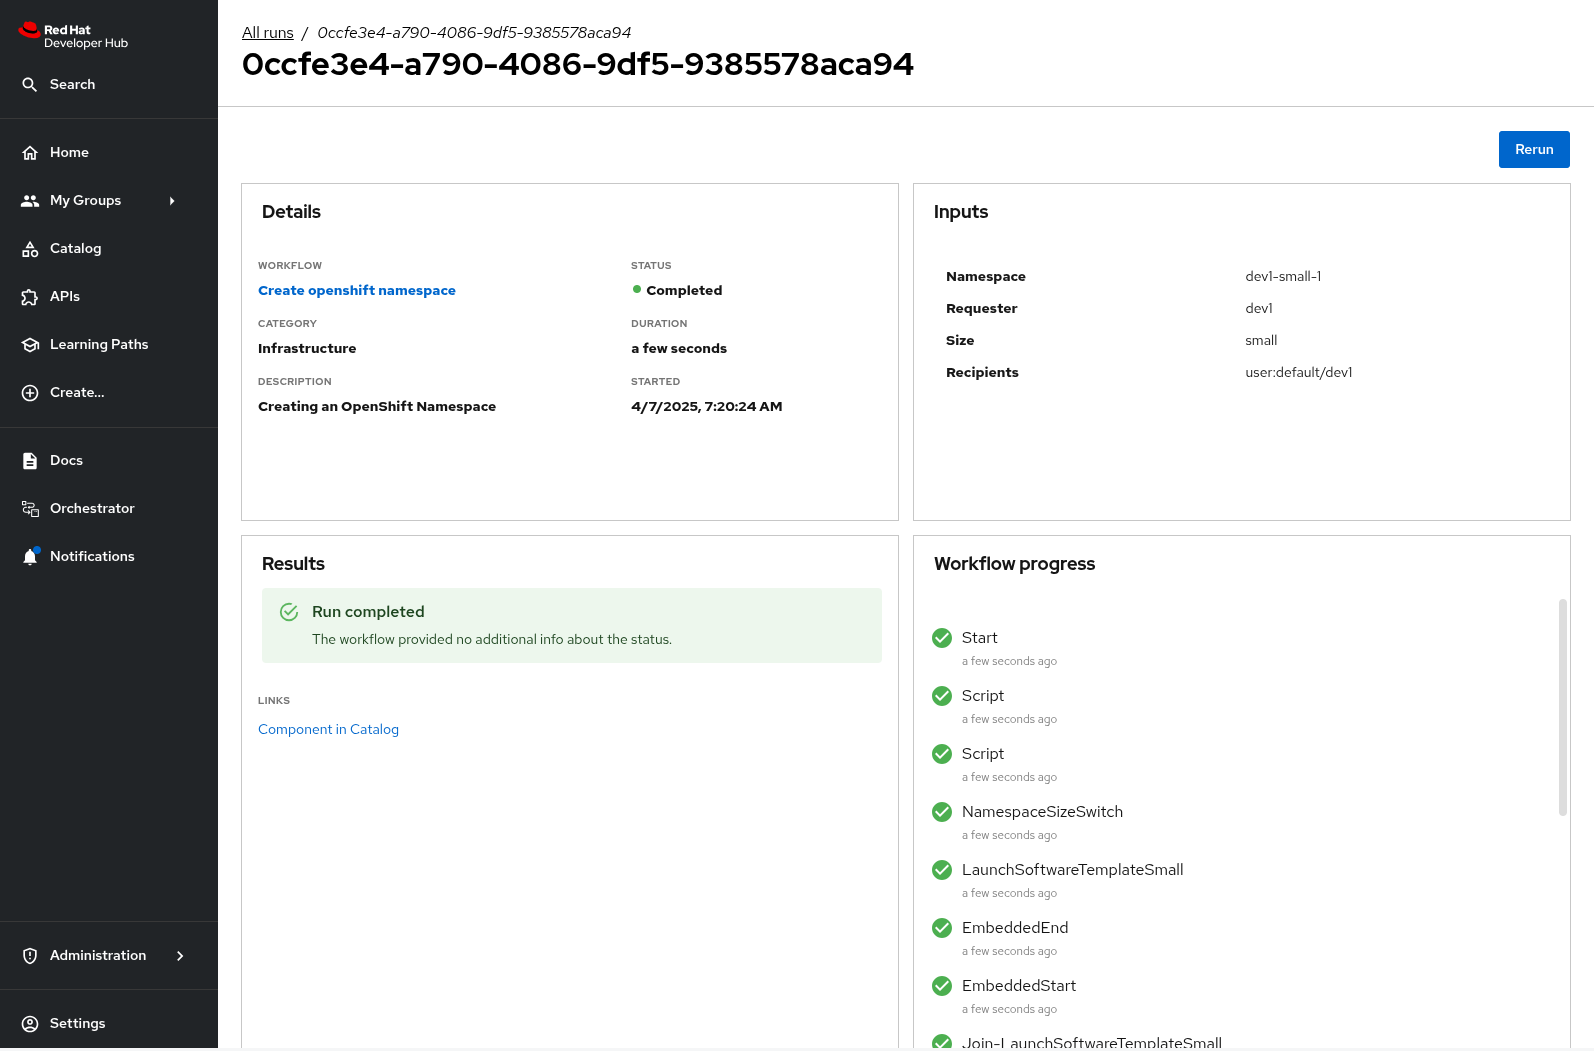Click the Orchestrator workflow icon
Screen dimensions: 1594x1051
click(30, 509)
